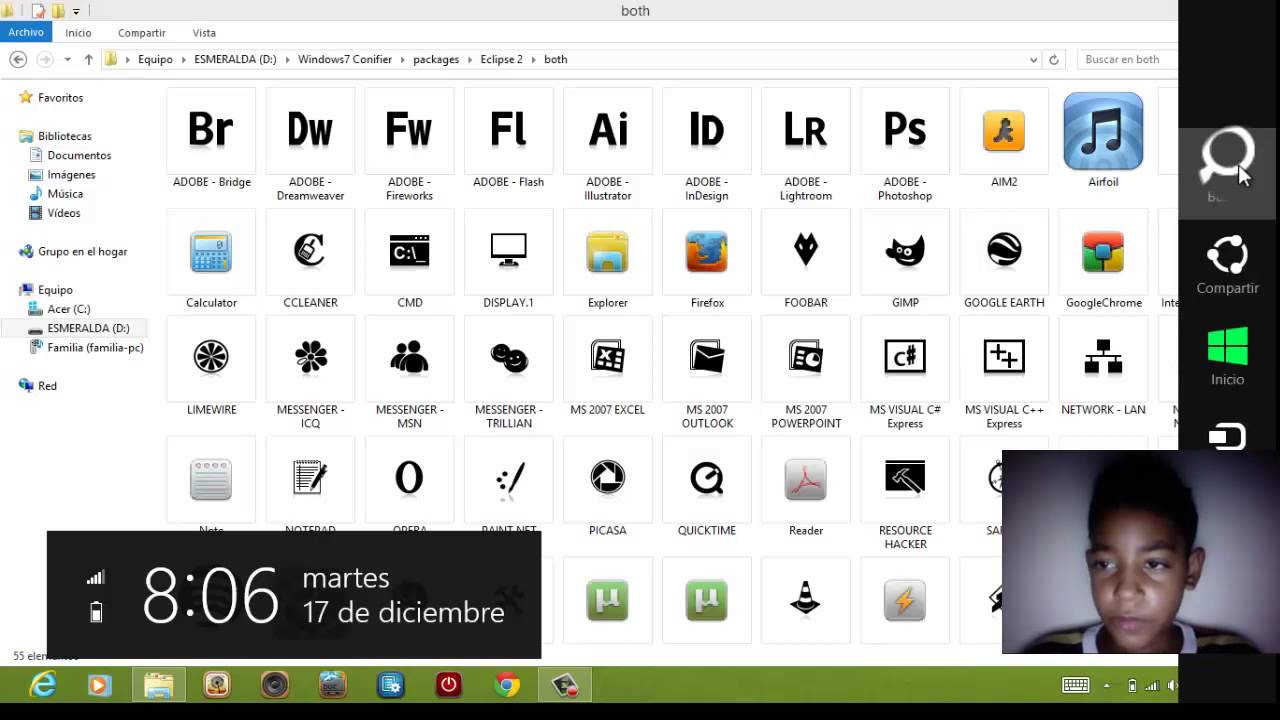Open Documentos library in navigation pane
The height and width of the screenshot is (720, 1280).
tap(79, 156)
